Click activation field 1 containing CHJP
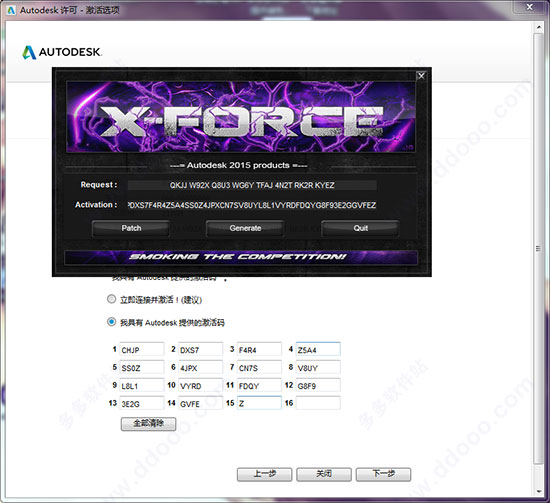This screenshot has height=503, width=550. pyautogui.click(x=142, y=349)
